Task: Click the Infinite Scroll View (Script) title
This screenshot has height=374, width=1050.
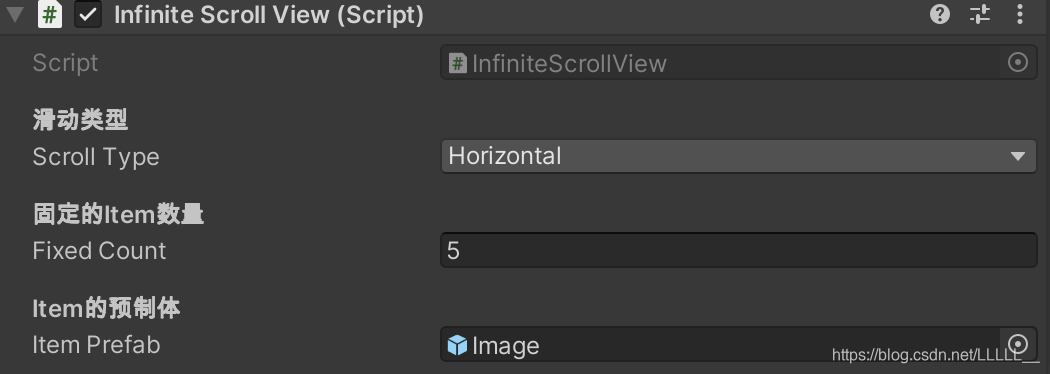Action: (x=269, y=15)
